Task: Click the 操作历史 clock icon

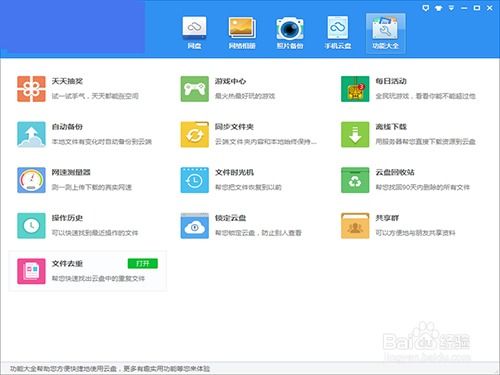Action: pyautogui.click(x=31, y=226)
